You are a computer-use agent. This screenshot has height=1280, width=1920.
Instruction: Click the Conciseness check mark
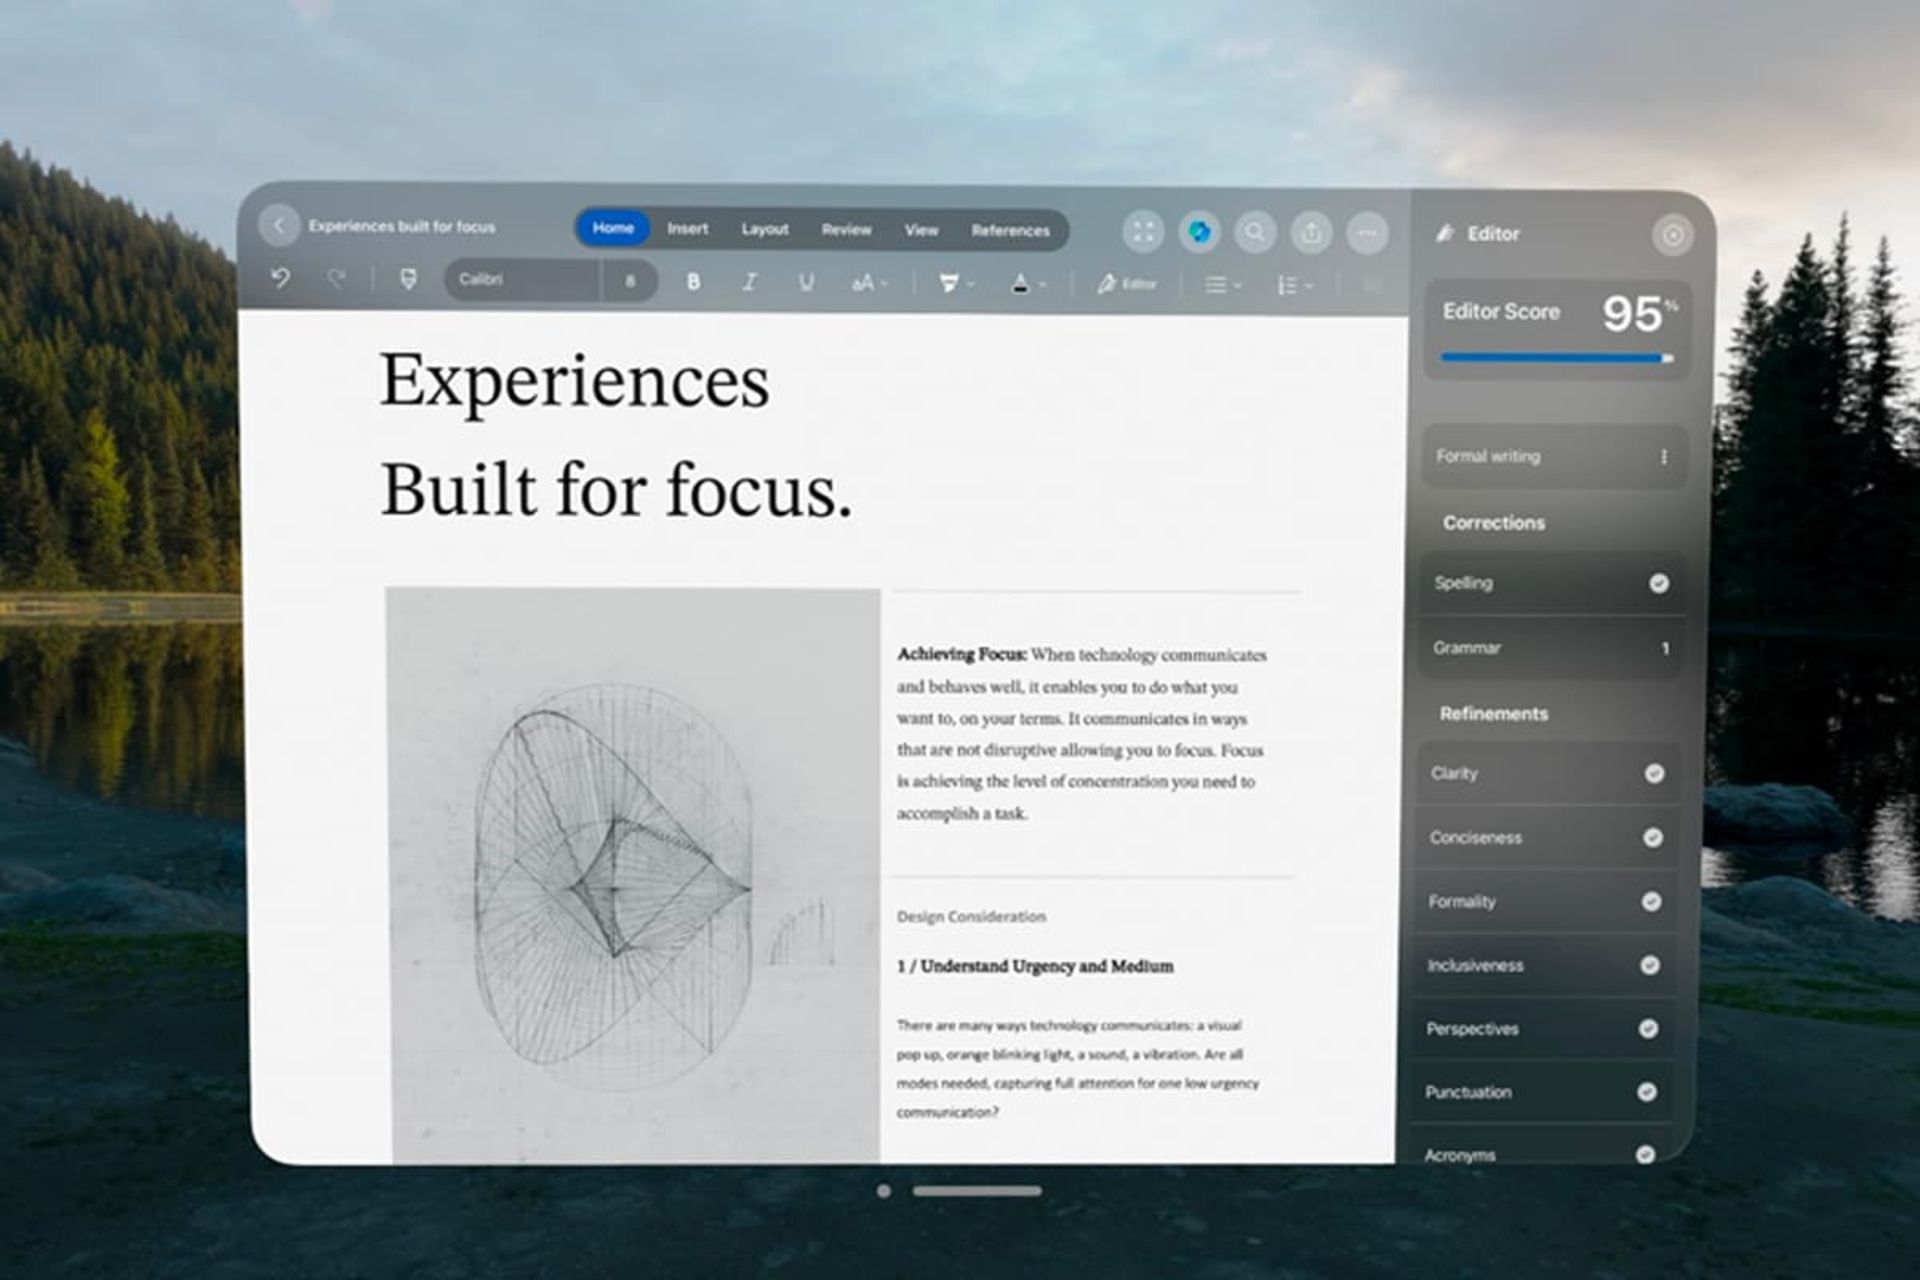[x=1653, y=837]
